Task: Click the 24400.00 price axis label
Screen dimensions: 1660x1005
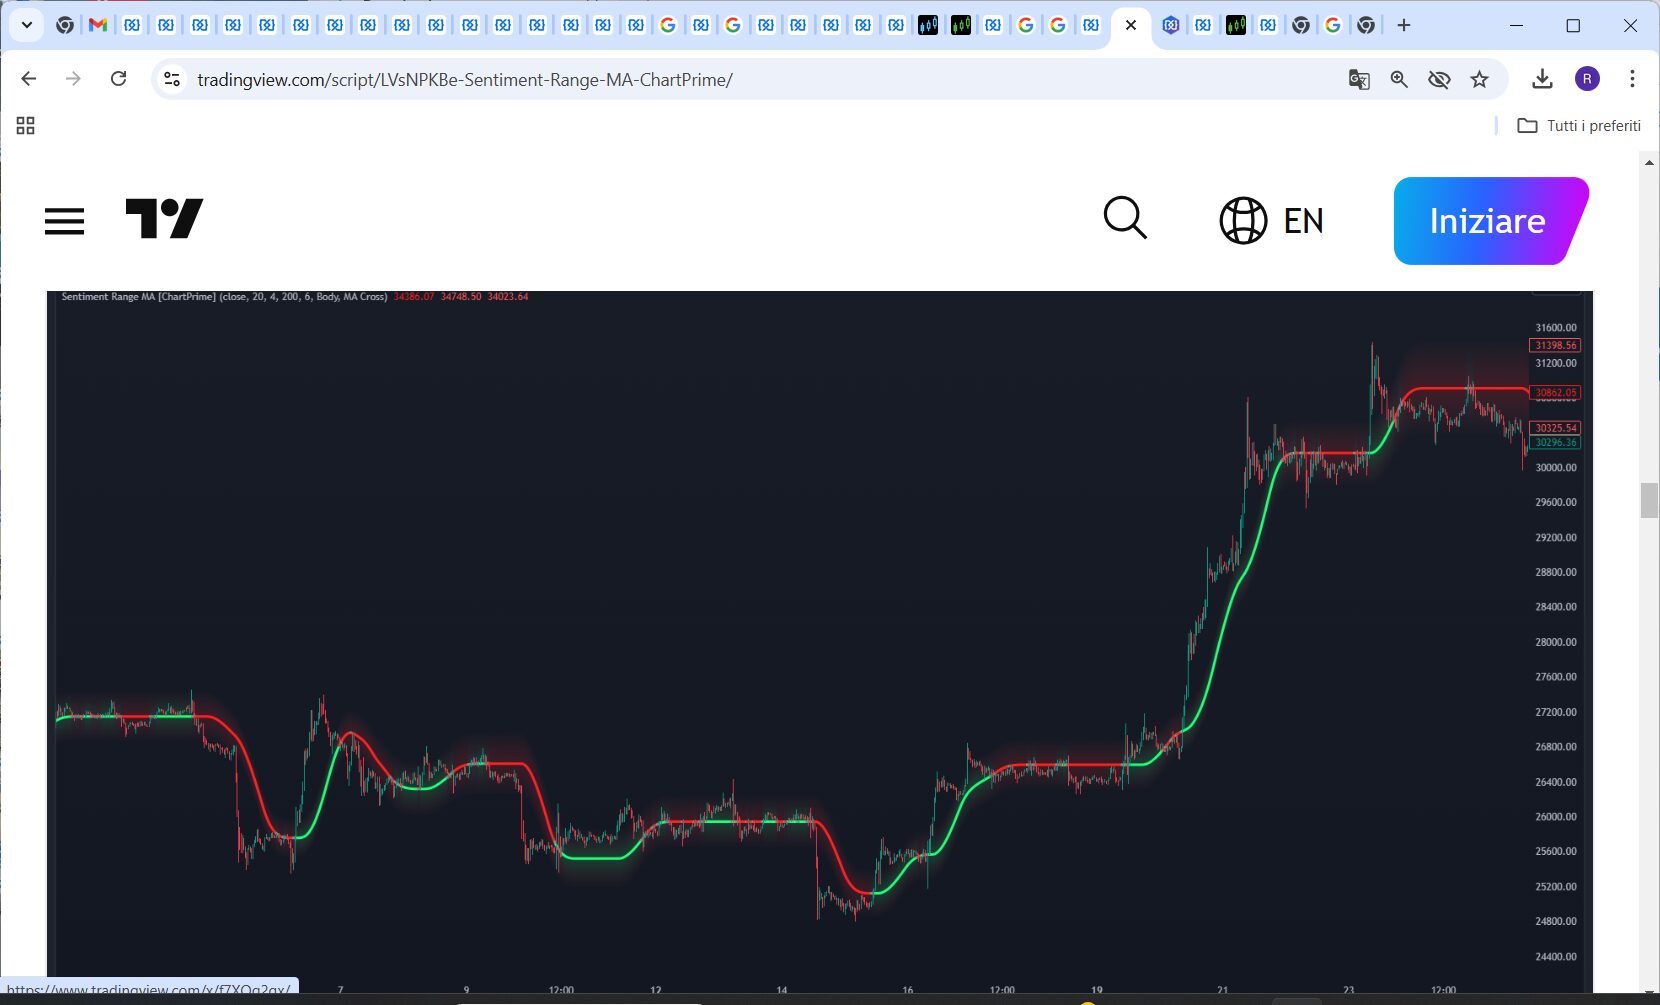Action: (x=1556, y=957)
